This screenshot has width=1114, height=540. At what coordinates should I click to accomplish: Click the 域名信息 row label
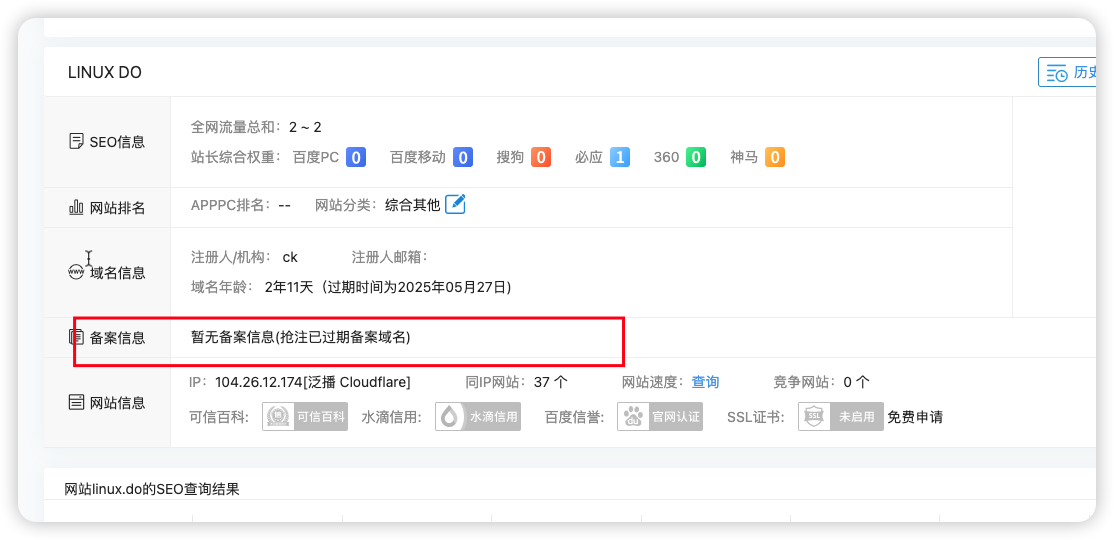click(117, 273)
